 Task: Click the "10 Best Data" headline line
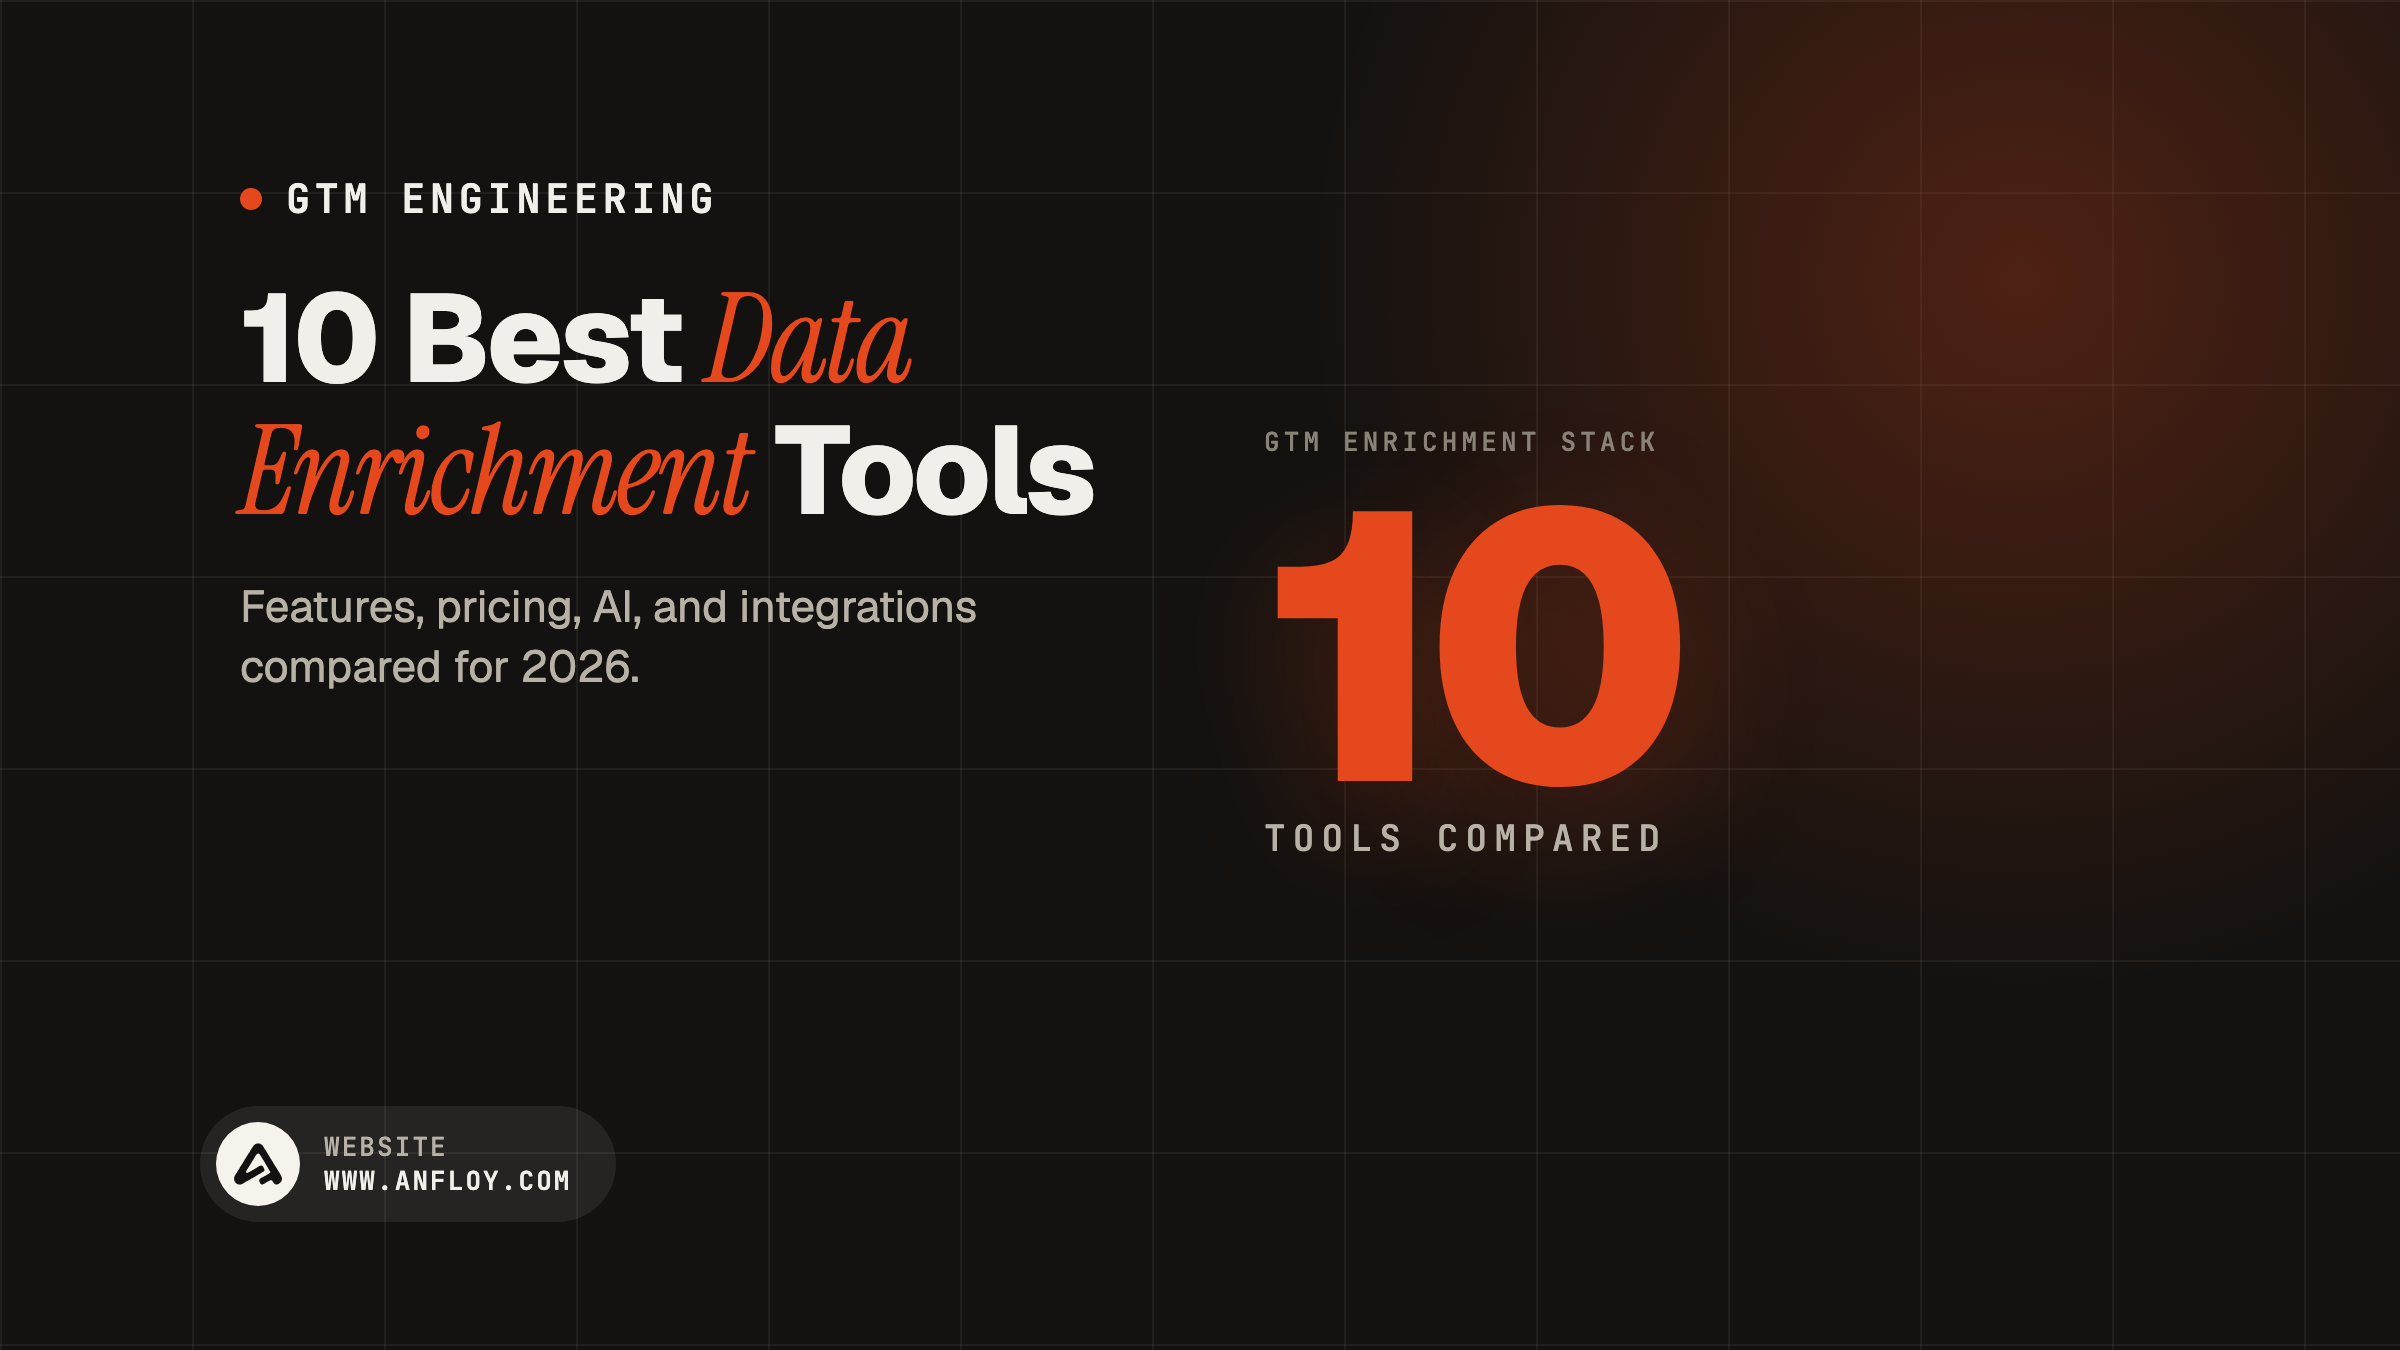[x=576, y=338]
